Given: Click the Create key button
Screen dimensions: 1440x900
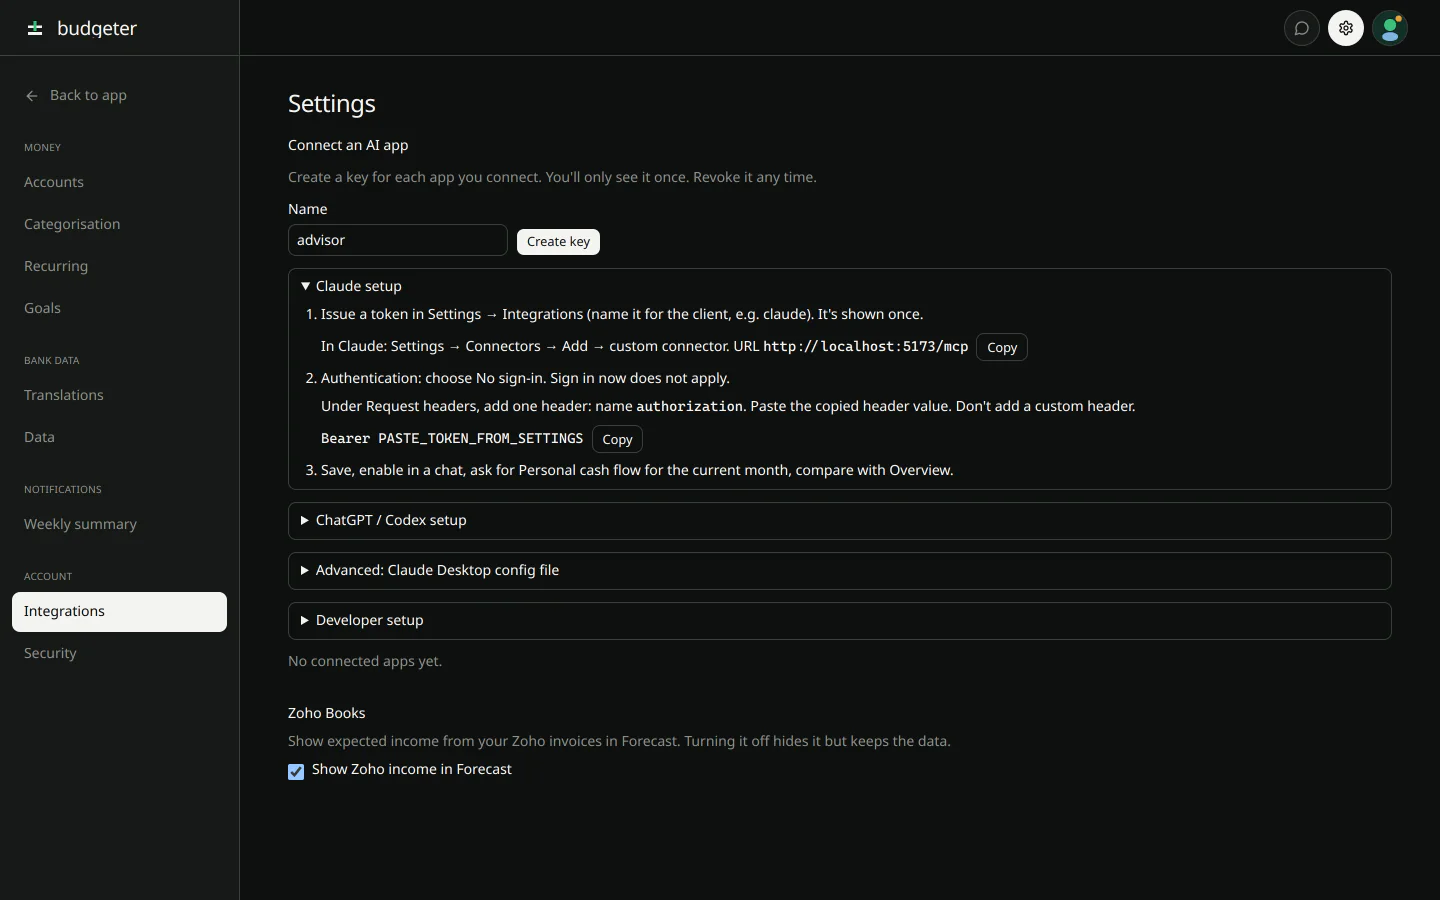Looking at the screenshot, I should [558, 241].
